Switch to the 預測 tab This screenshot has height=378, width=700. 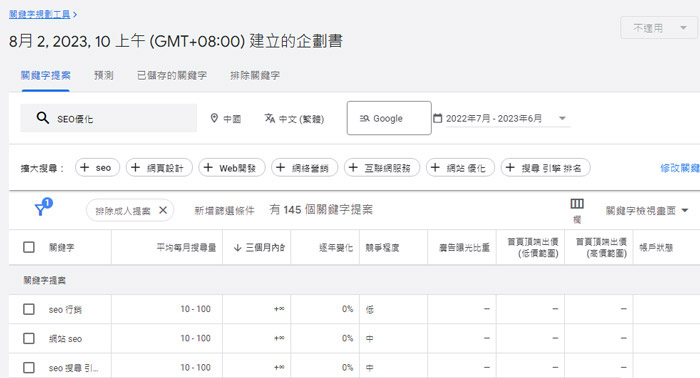(x=104, y=75)
